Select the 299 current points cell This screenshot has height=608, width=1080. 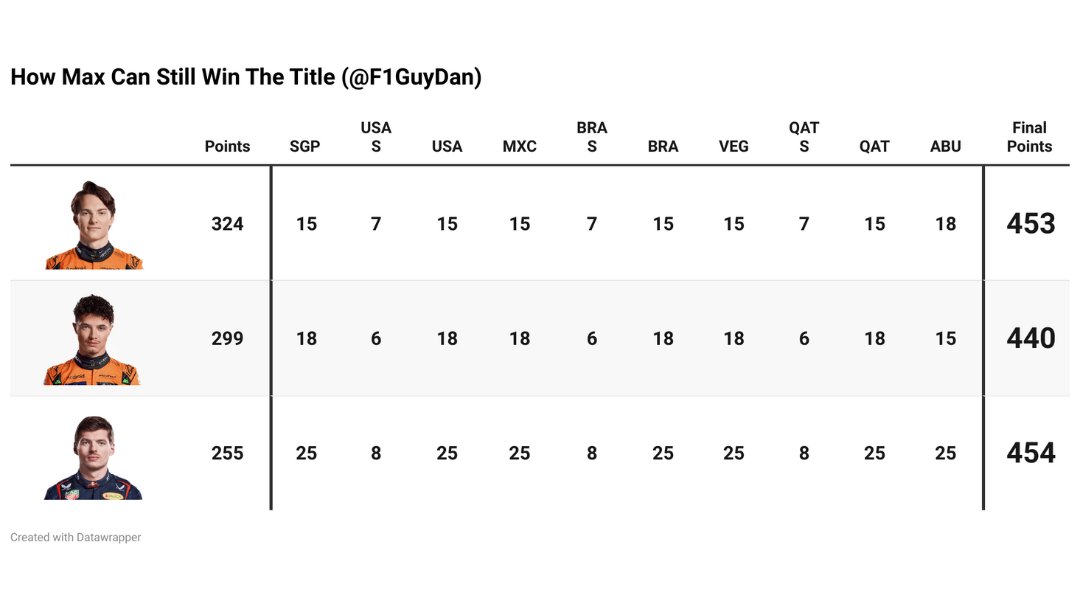[x=227, y=338]
